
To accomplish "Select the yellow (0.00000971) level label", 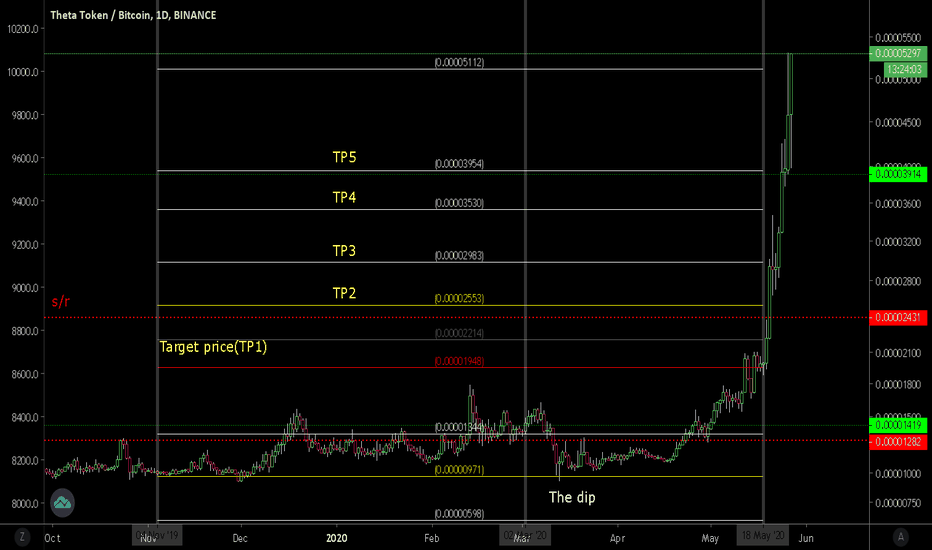I will pos(459,470).
